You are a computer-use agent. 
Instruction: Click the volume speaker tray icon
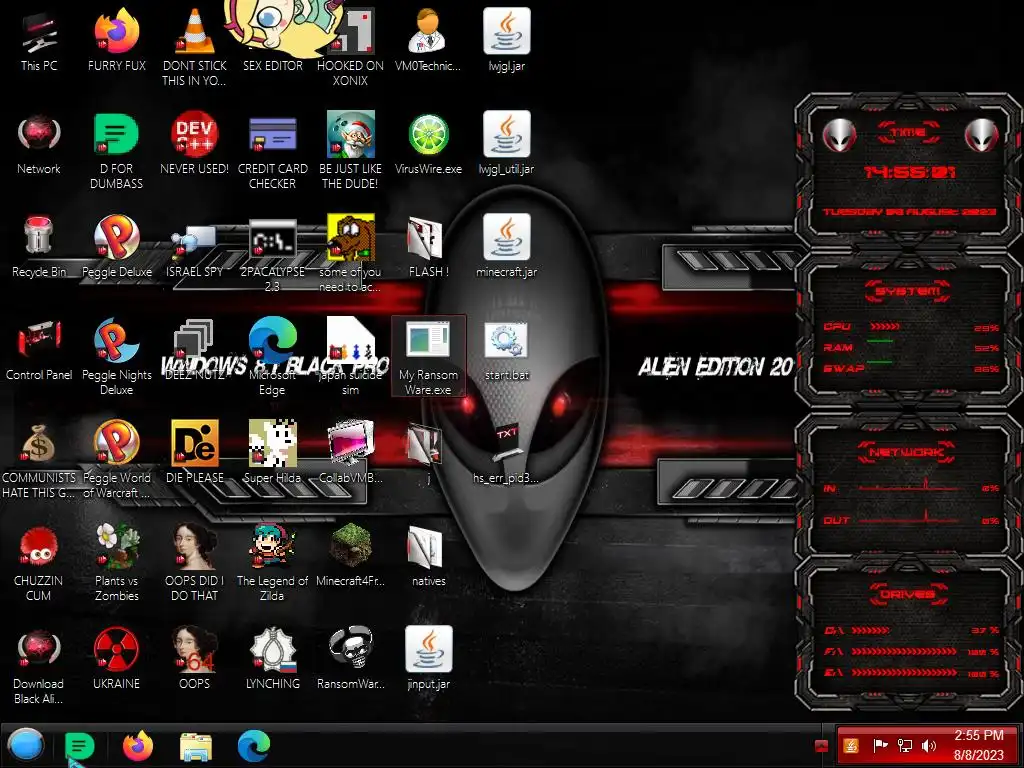coord(928,746)
